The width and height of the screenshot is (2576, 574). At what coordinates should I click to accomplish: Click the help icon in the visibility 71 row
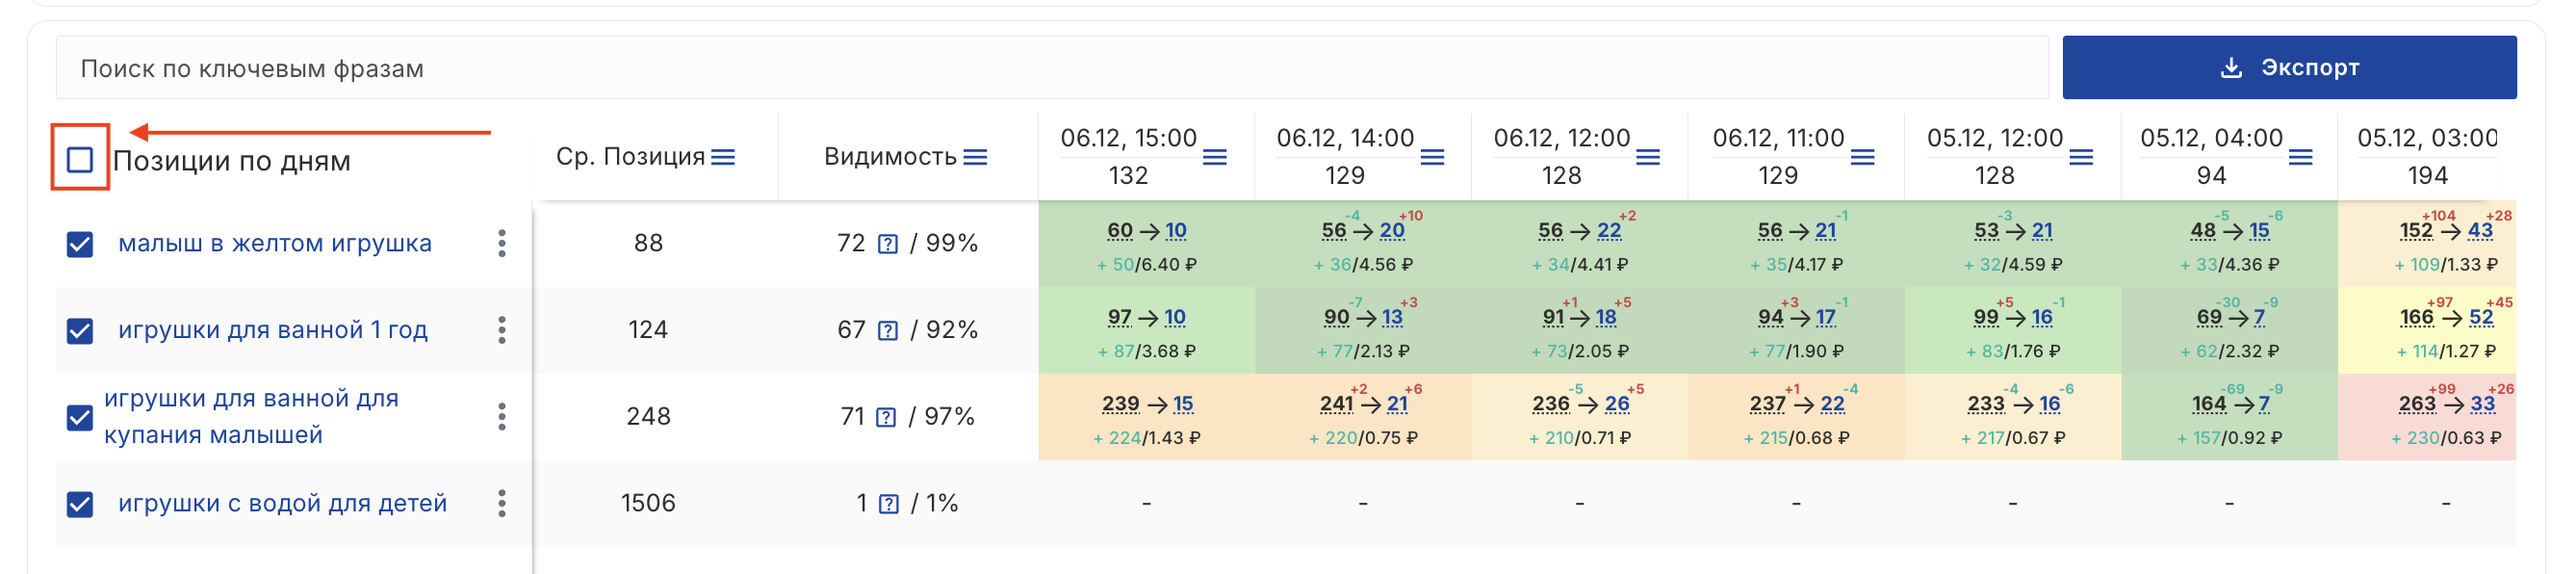tap(886, 417)
